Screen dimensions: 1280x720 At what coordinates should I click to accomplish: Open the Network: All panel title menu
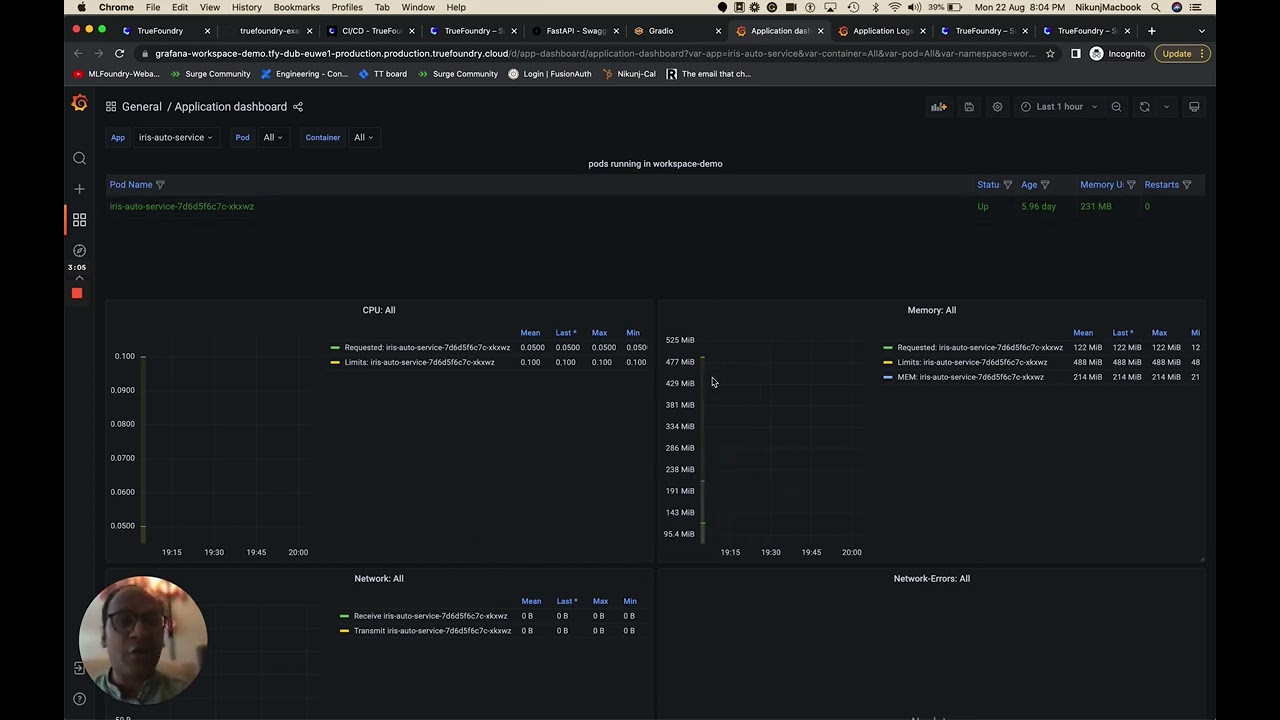(x=379, y=578)
